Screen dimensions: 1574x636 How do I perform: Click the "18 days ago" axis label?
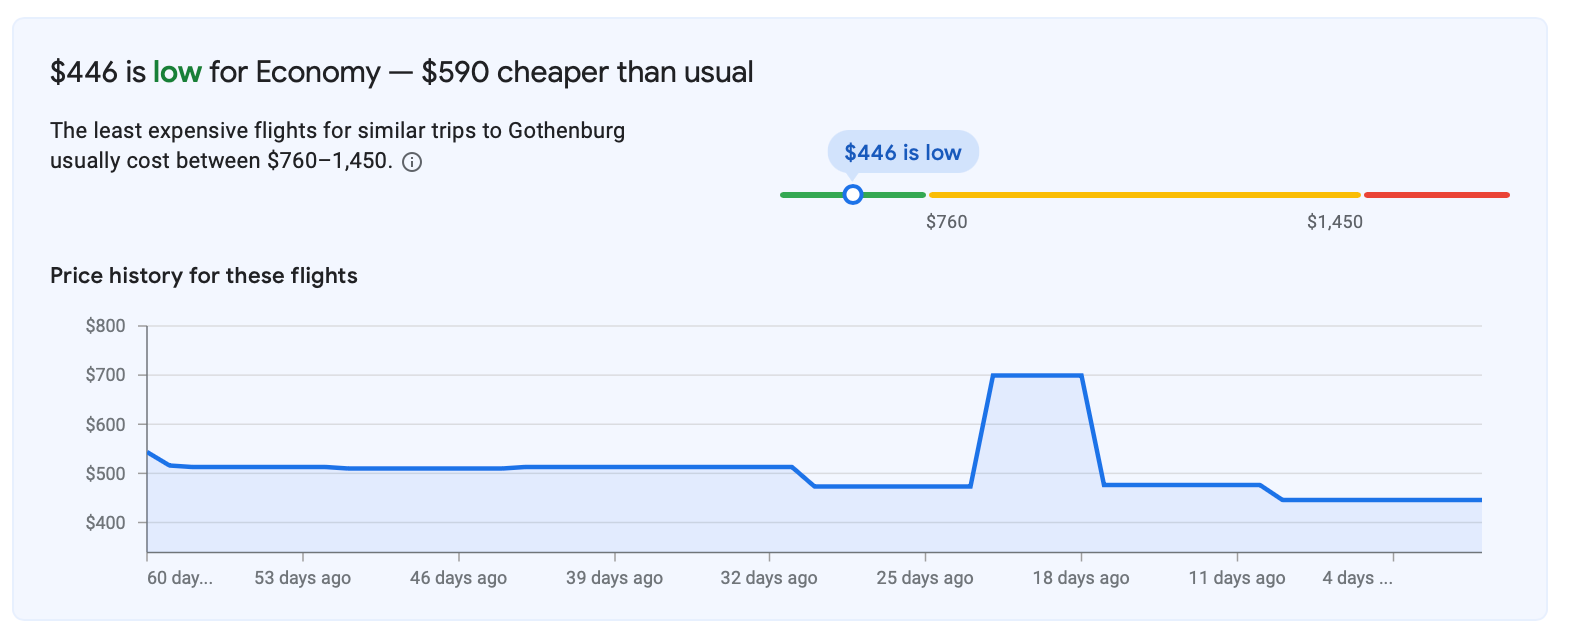(x=1081, y=578)
